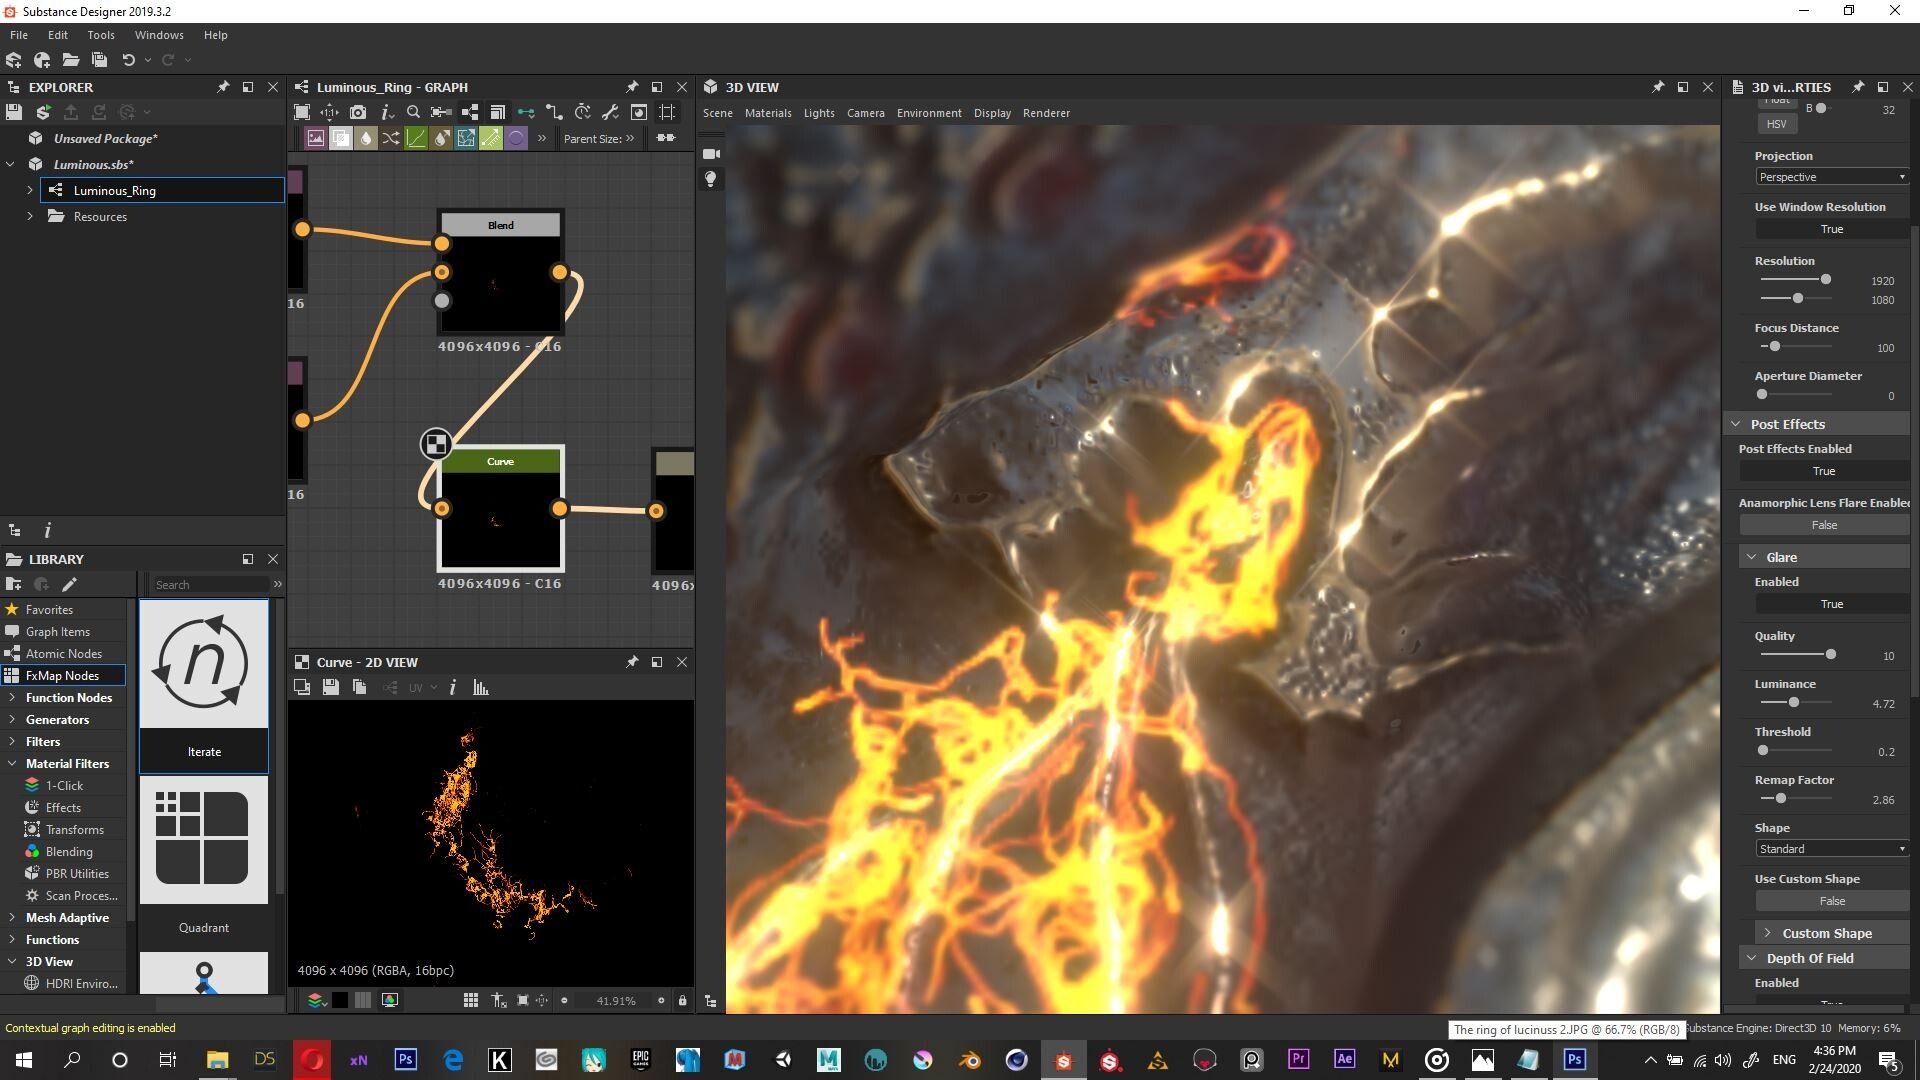This screenshot has height=1080, width=1920.
Task: Expand the Resources folder in Explorer
Action: click(x=30, y=217)
